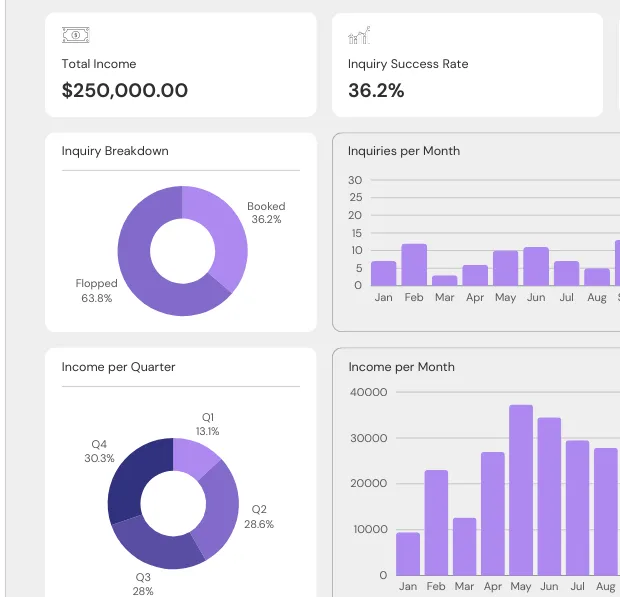Click the 40000 axis label in Income per Month

click(x=369, y=392)
